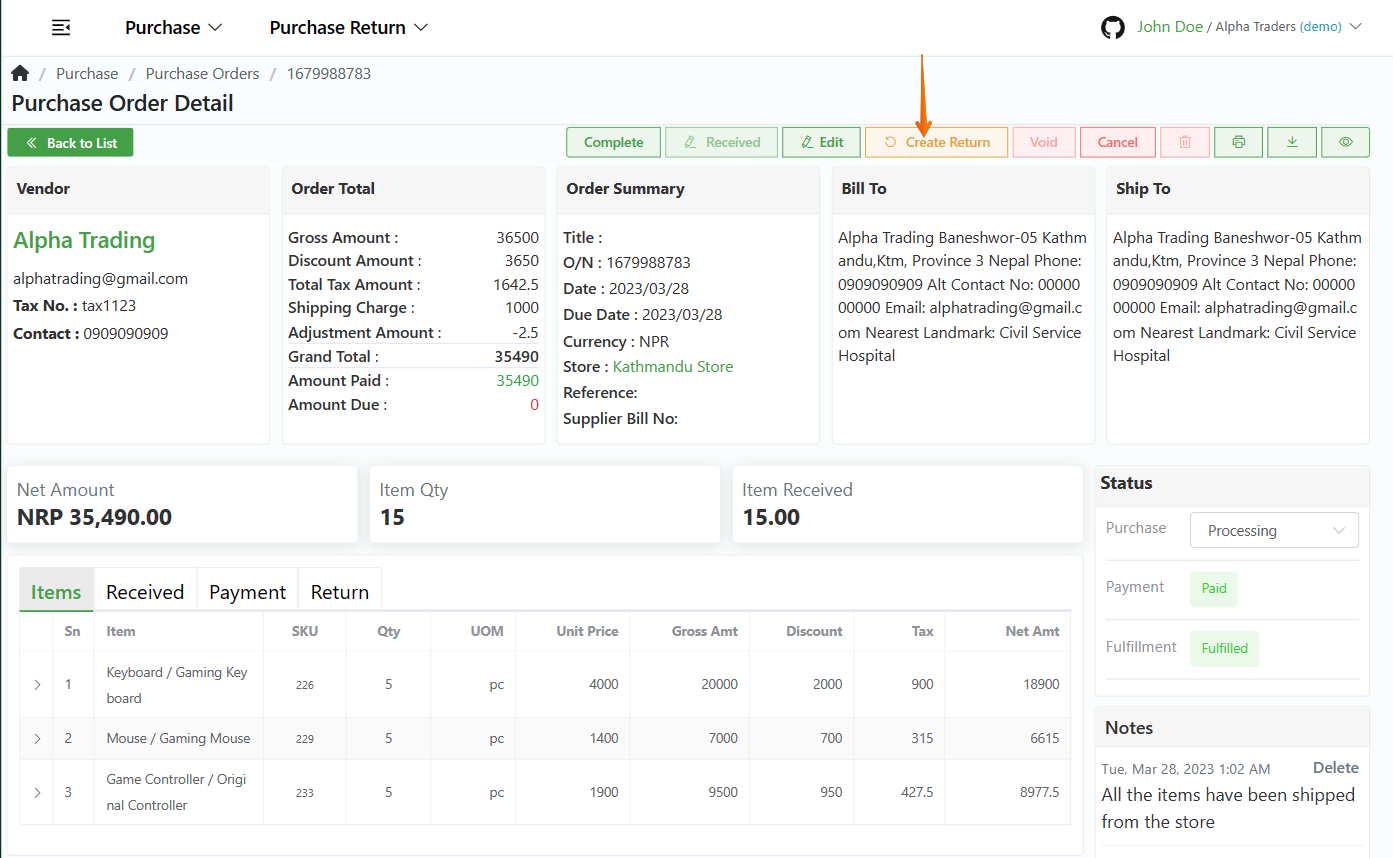Click the SKU column header
Viewport: 1393px width, 858px height.
point(305,631)
